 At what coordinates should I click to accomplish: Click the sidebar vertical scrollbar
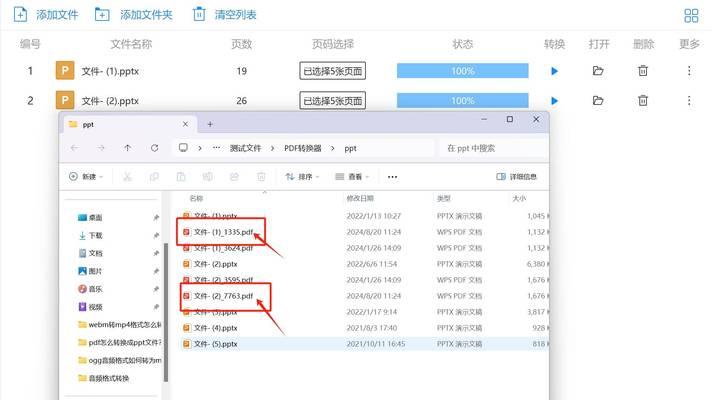click(166, 312)
